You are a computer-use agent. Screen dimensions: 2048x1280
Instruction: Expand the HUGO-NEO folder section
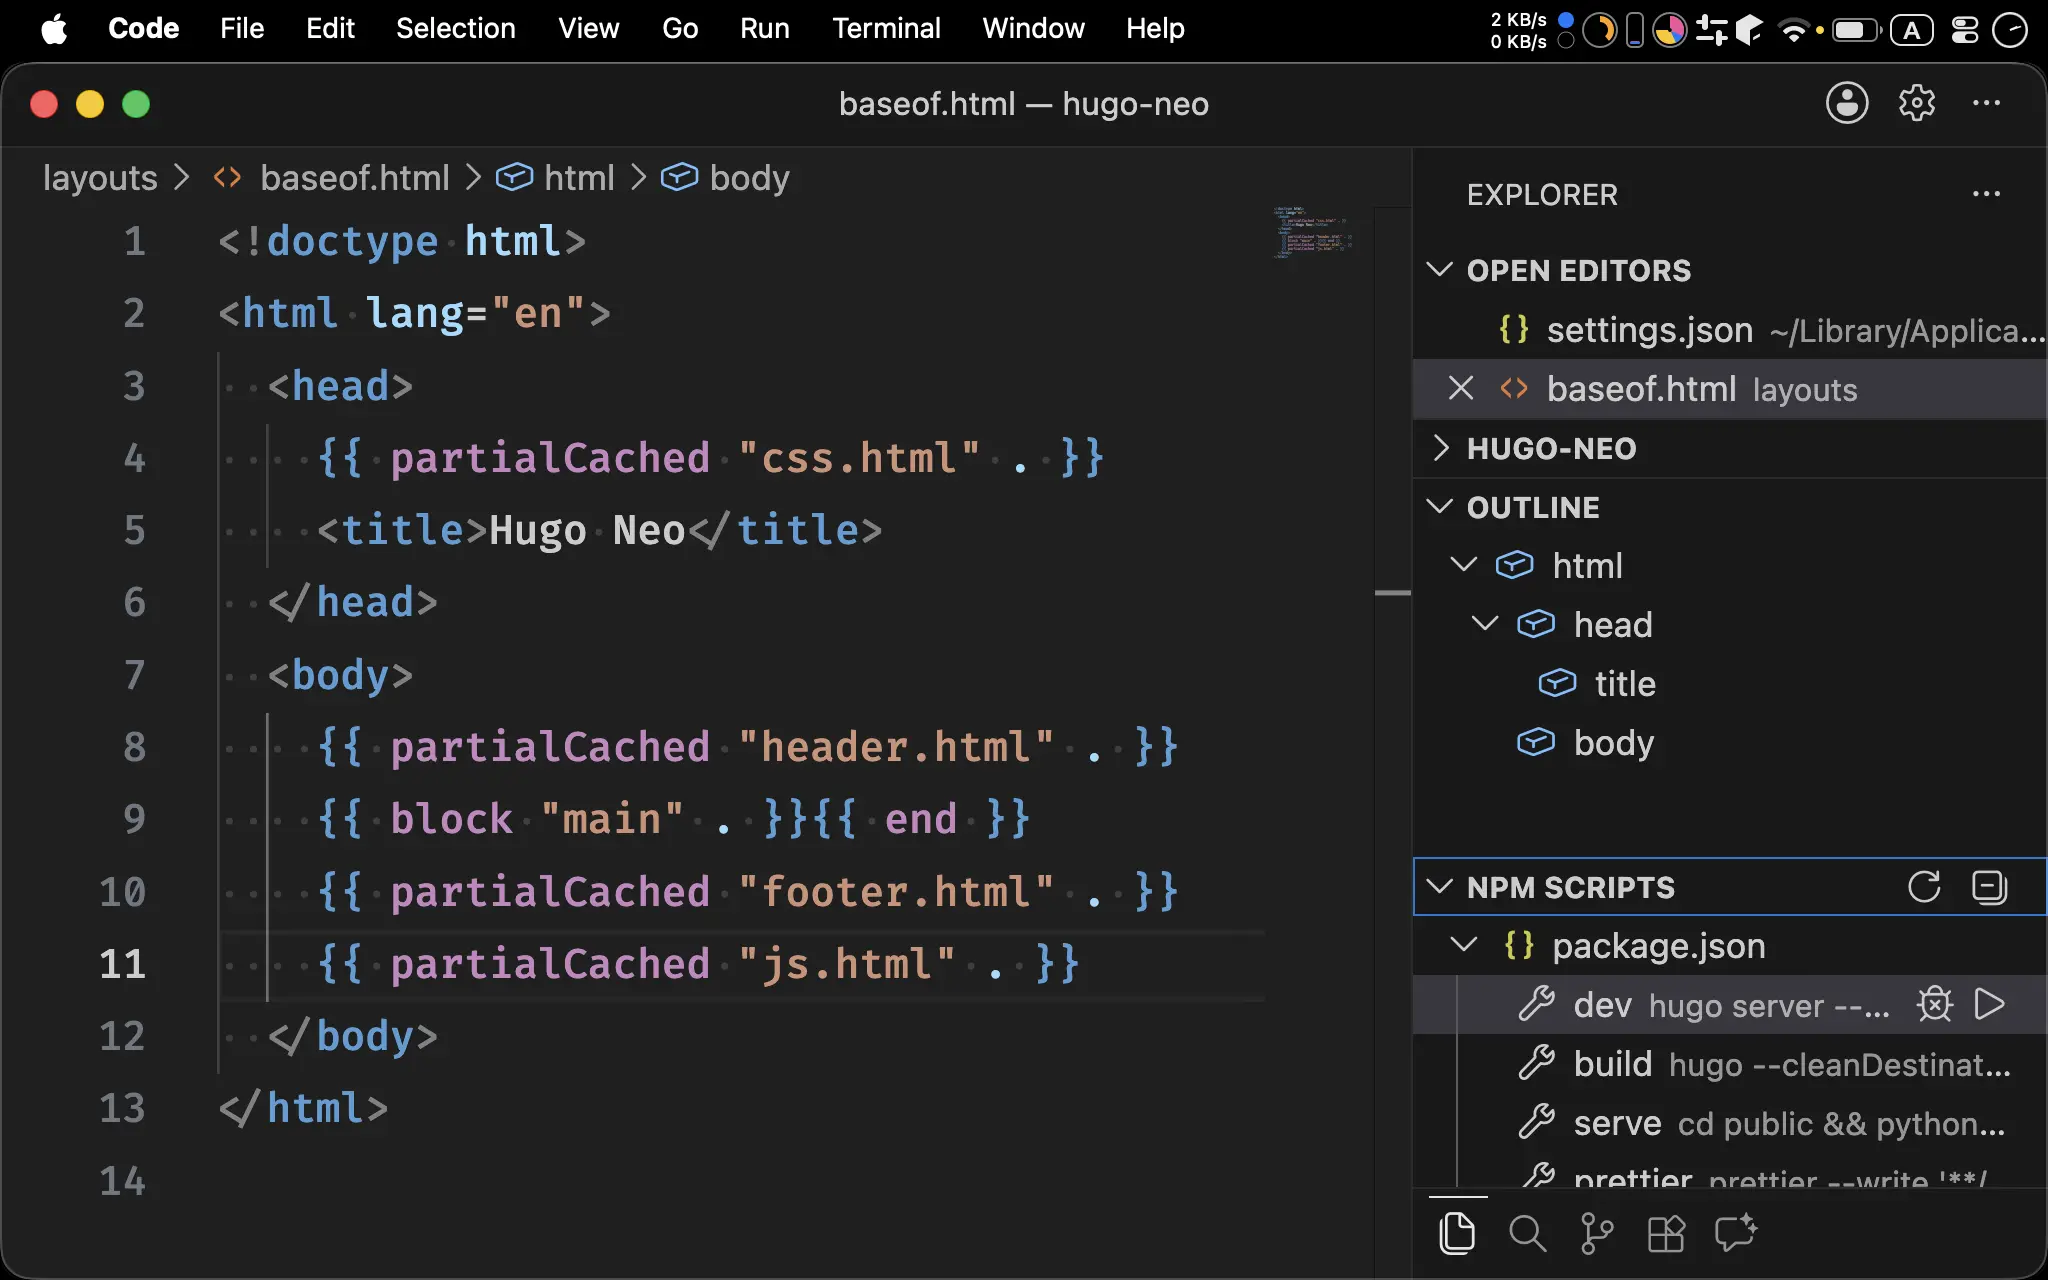pyautogui.click(x=1439, y=448)
